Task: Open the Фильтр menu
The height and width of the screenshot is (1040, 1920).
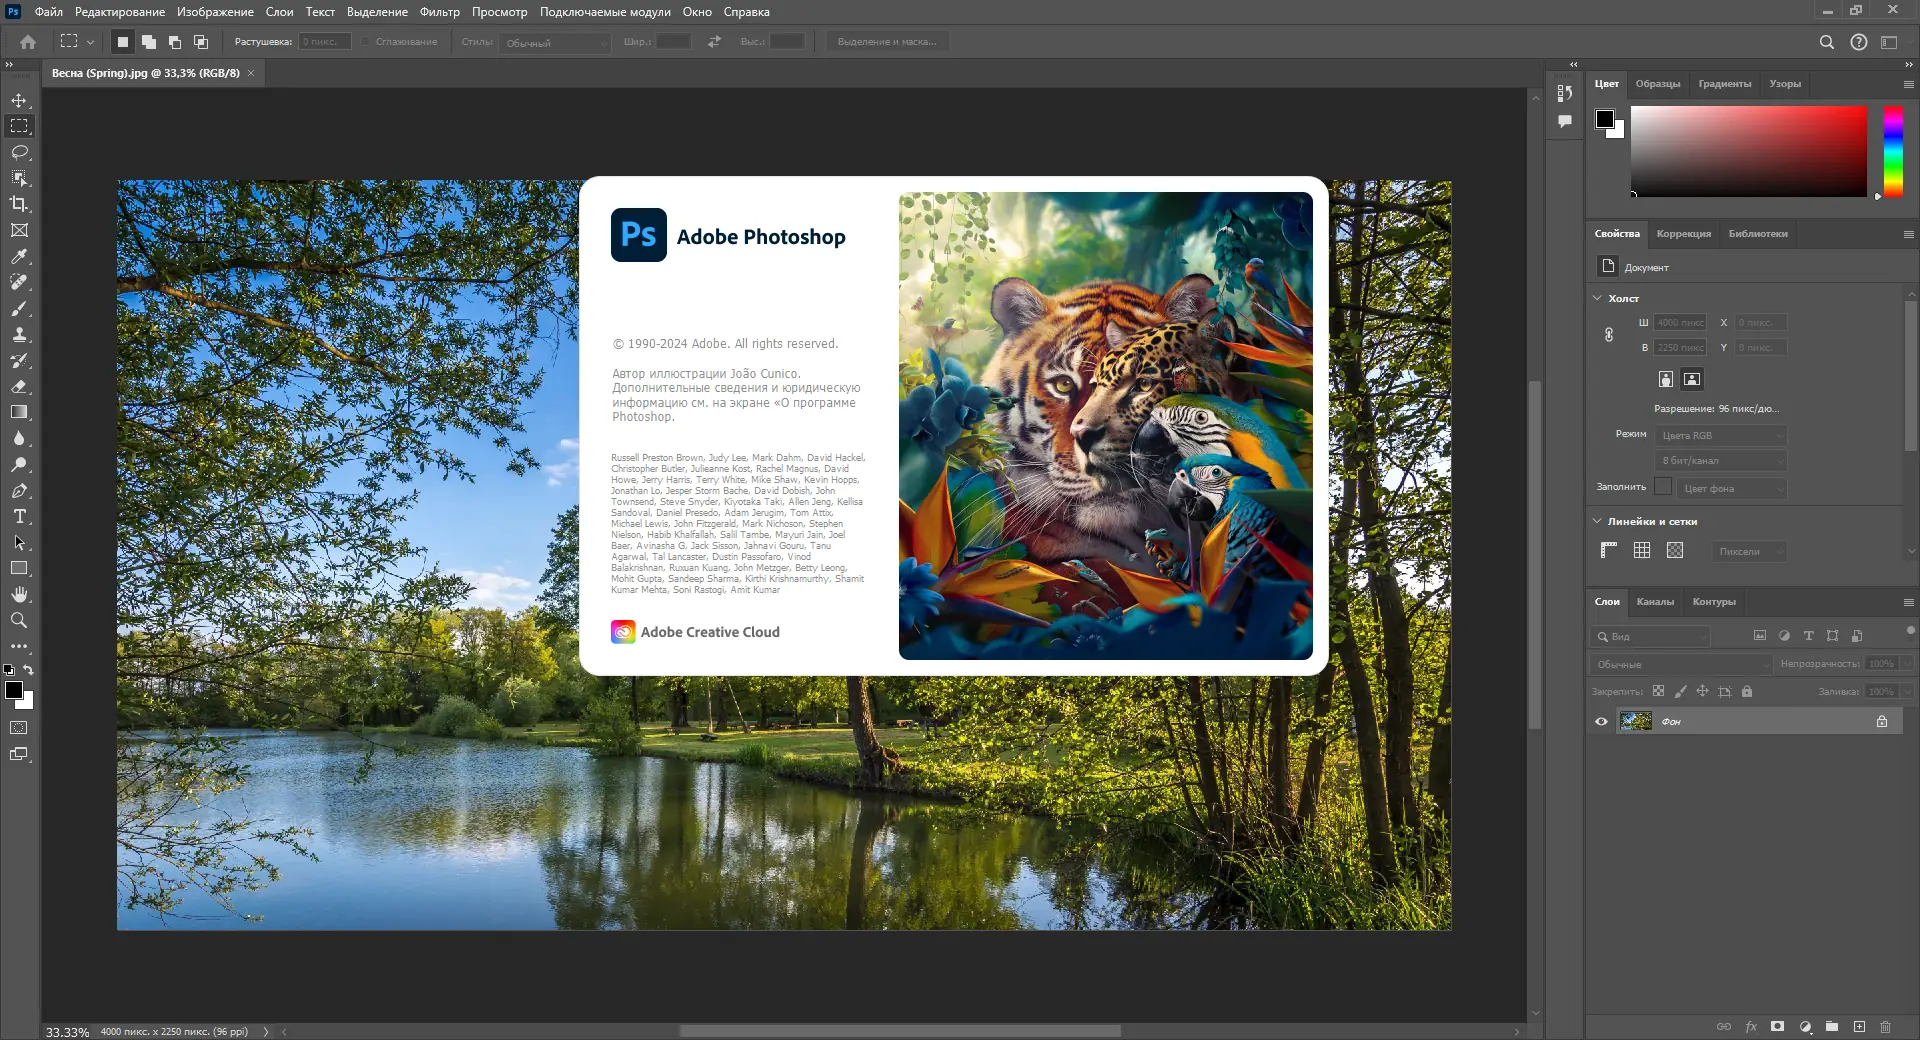Action: pyautogui.click(x=439, y=12)
